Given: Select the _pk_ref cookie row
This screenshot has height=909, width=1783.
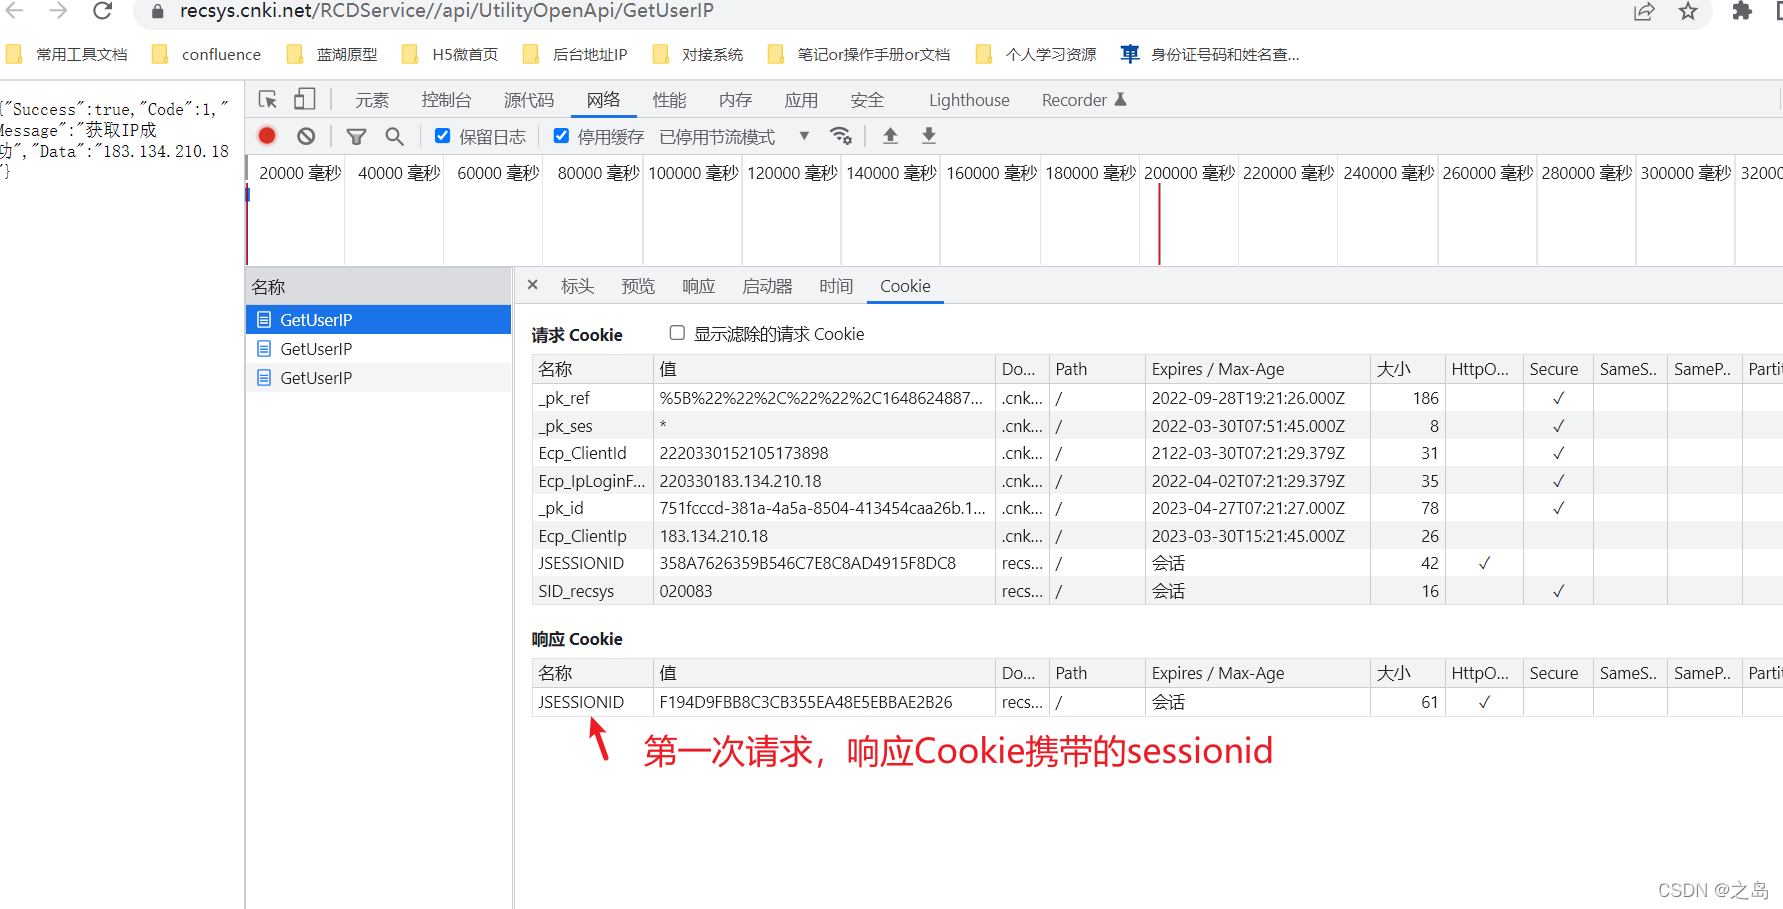Looking at the screenshot, I should click(x=1157, y=398).
